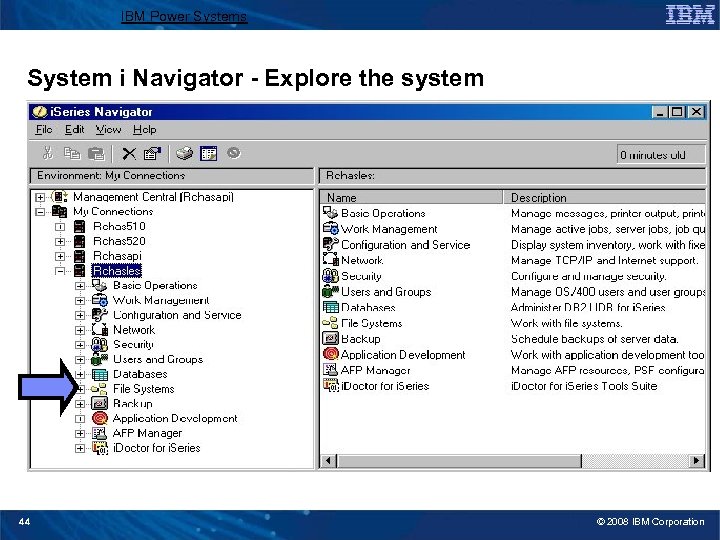
Task: Select File Systems label in left tree
Action: (x=144, y=389)
